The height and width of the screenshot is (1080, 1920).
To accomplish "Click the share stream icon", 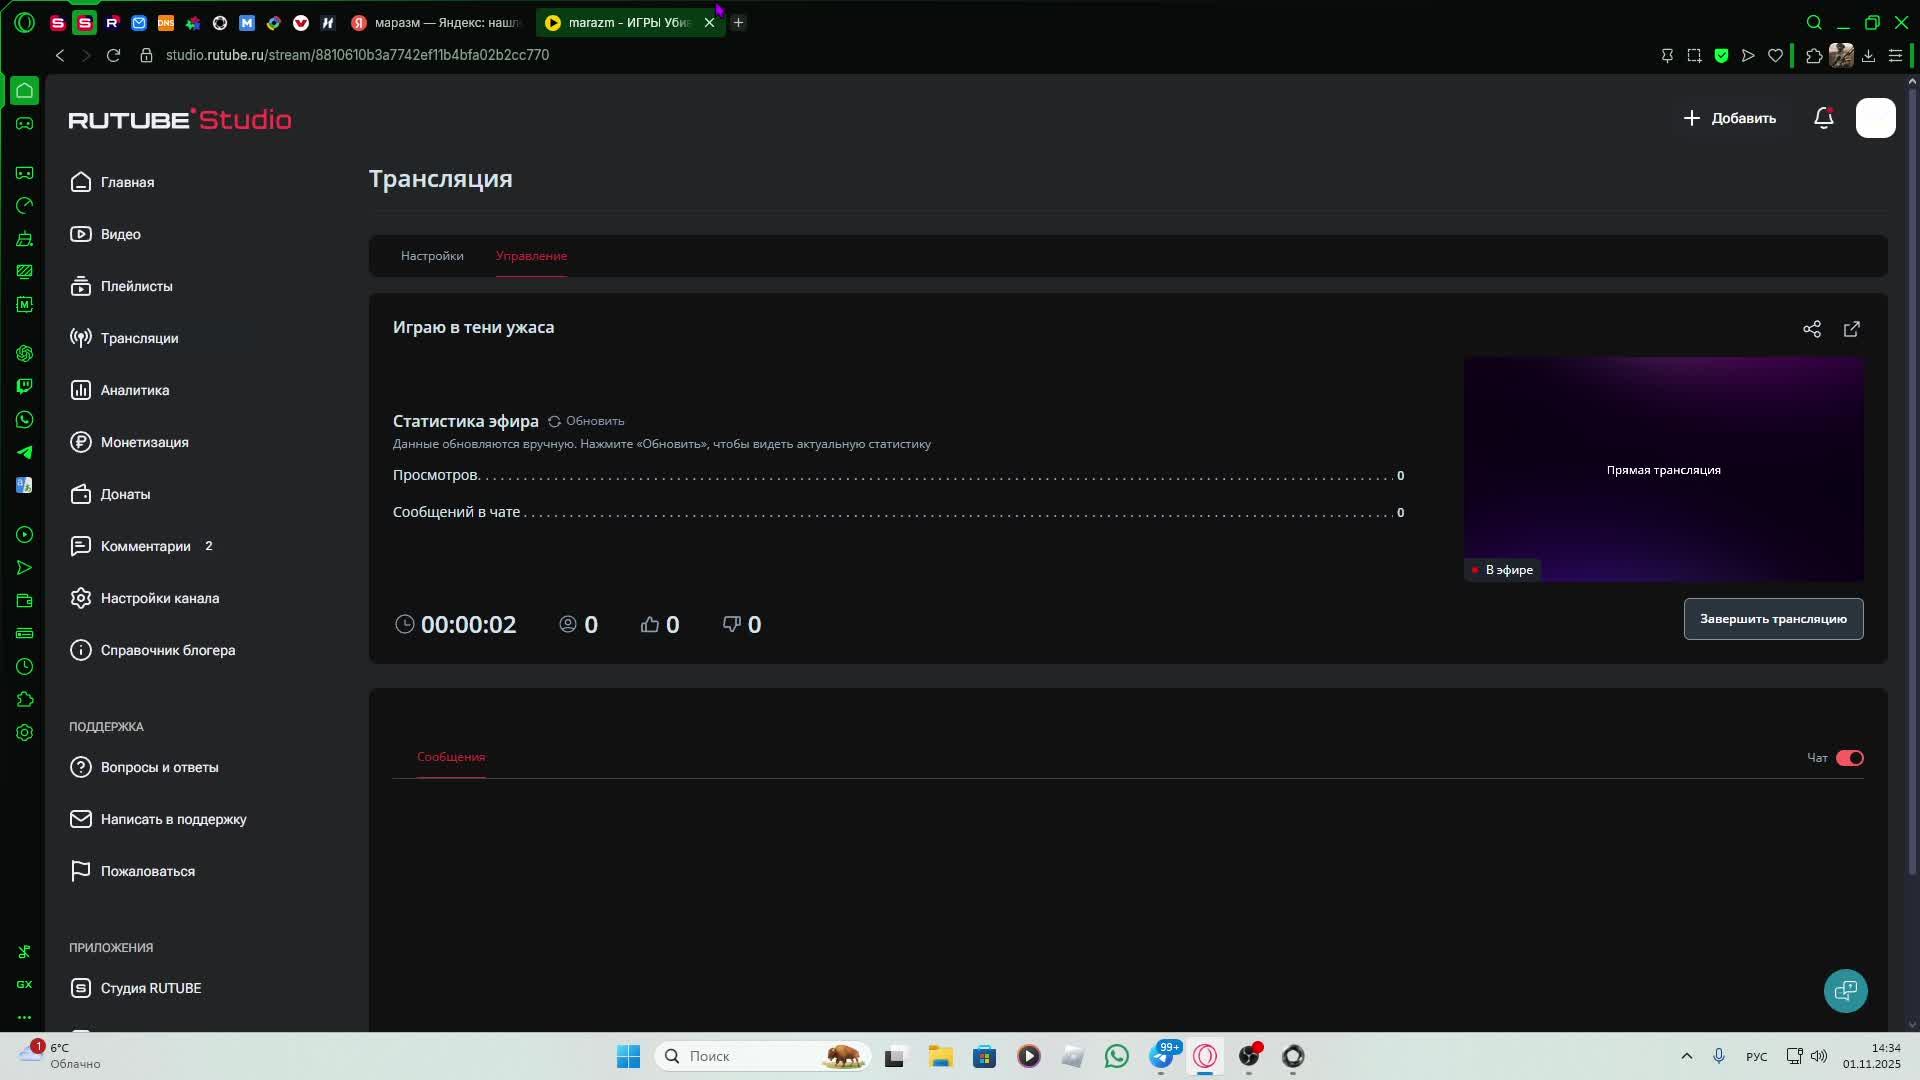I will [x=1811, y=329].
